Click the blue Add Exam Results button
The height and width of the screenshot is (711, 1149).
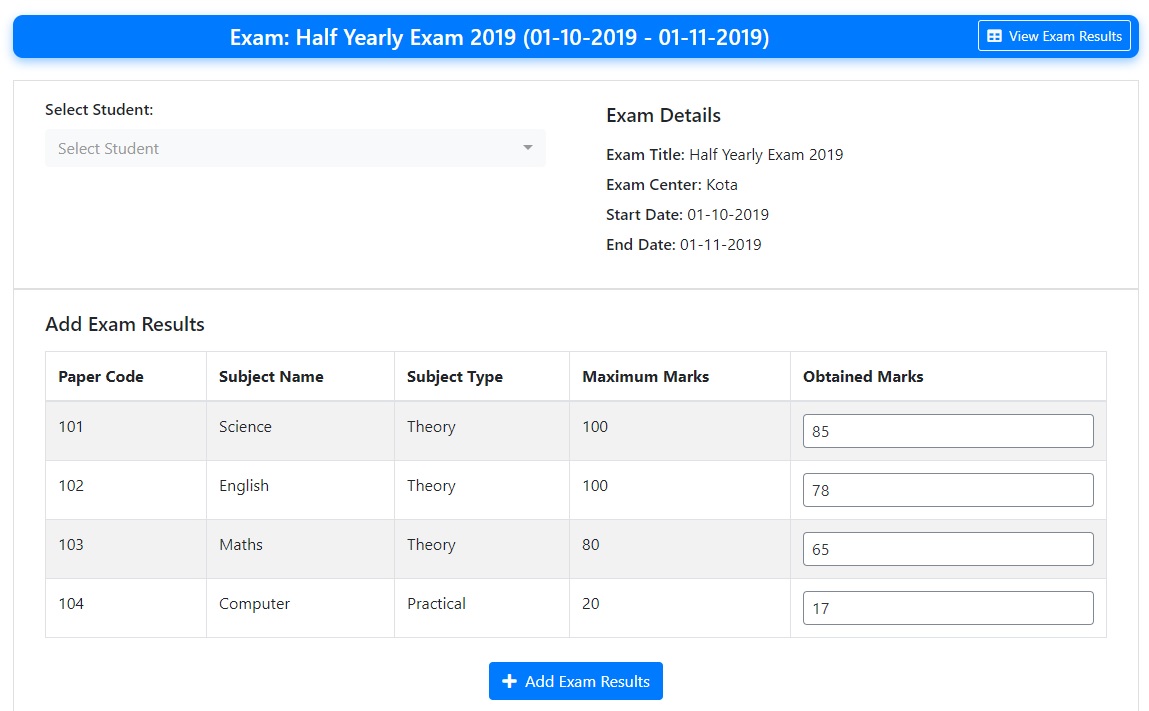pos(576,681)
